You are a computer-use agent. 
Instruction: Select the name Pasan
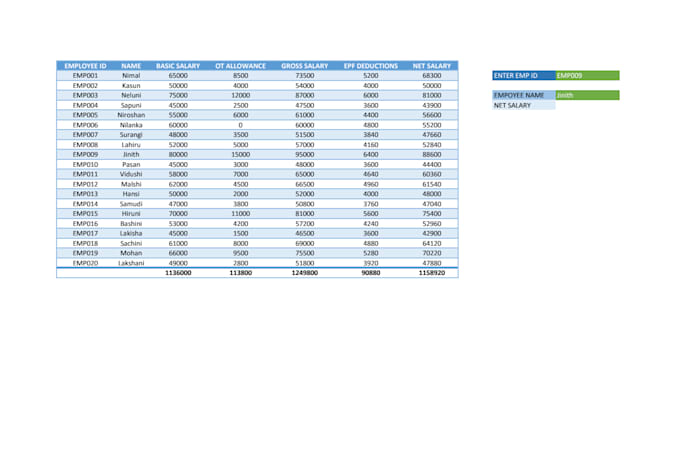coord(131,164)
